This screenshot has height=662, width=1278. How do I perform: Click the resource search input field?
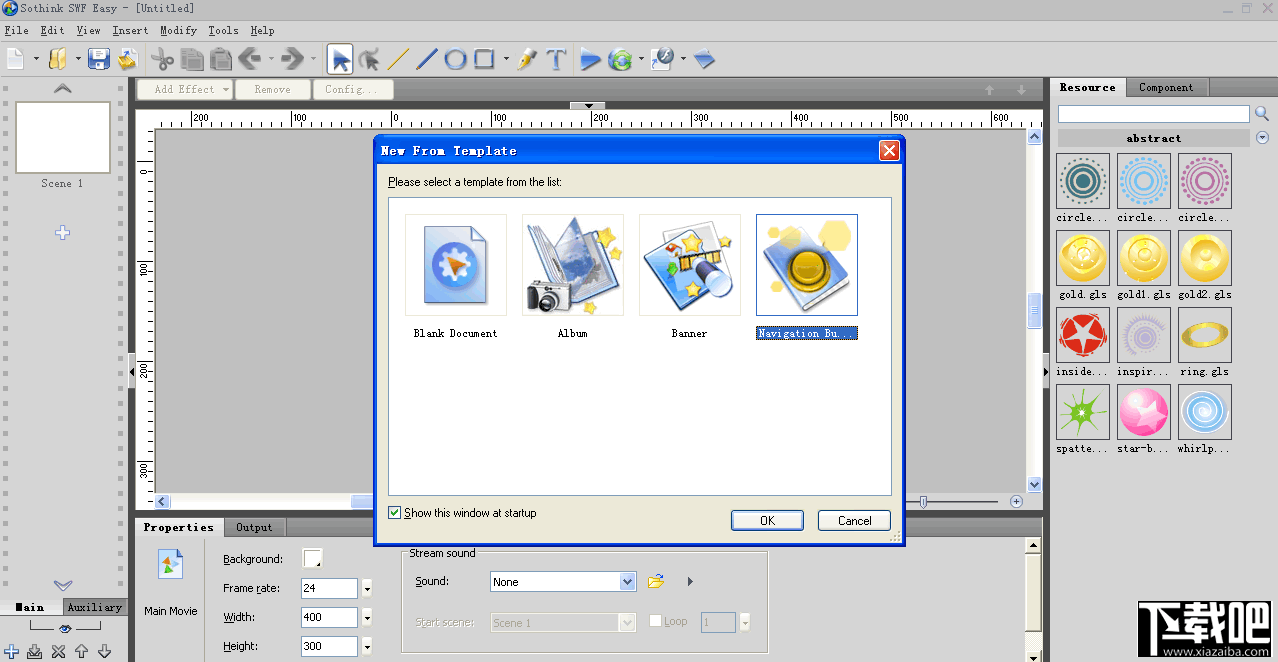tap(1153, 114)
